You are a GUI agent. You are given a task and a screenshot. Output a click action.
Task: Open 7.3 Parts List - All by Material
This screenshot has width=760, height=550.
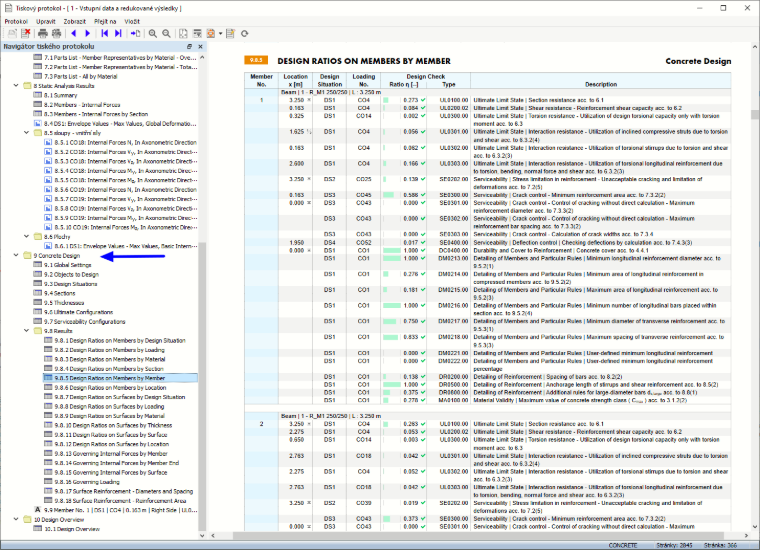click(80, 77)
